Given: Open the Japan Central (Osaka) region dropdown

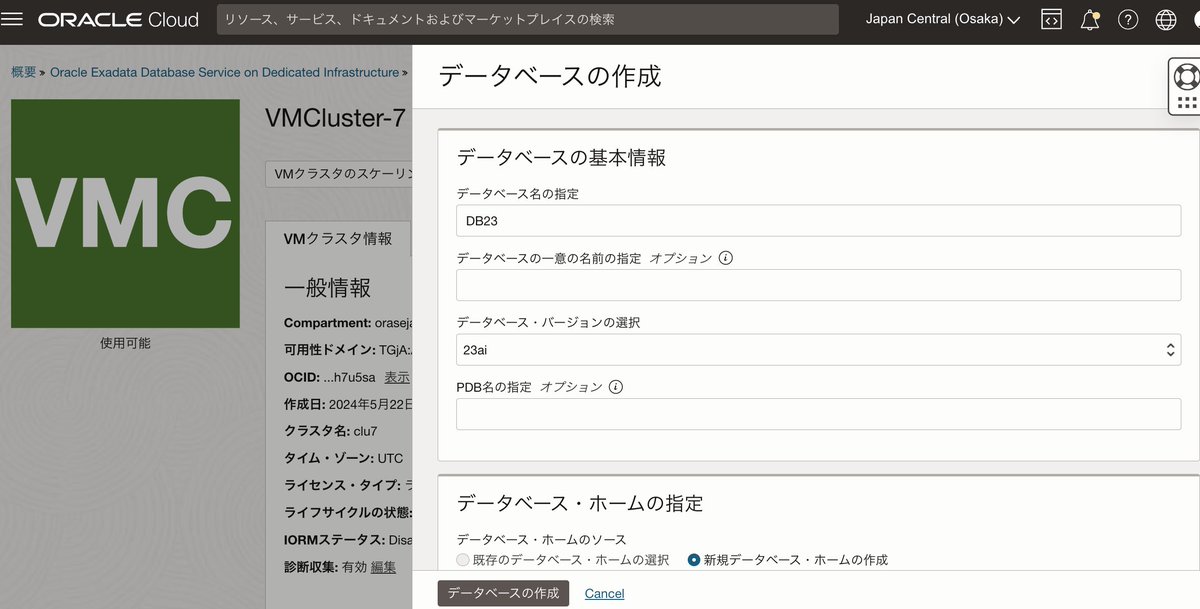Looking at the screenshot, I should click(942, 19).
